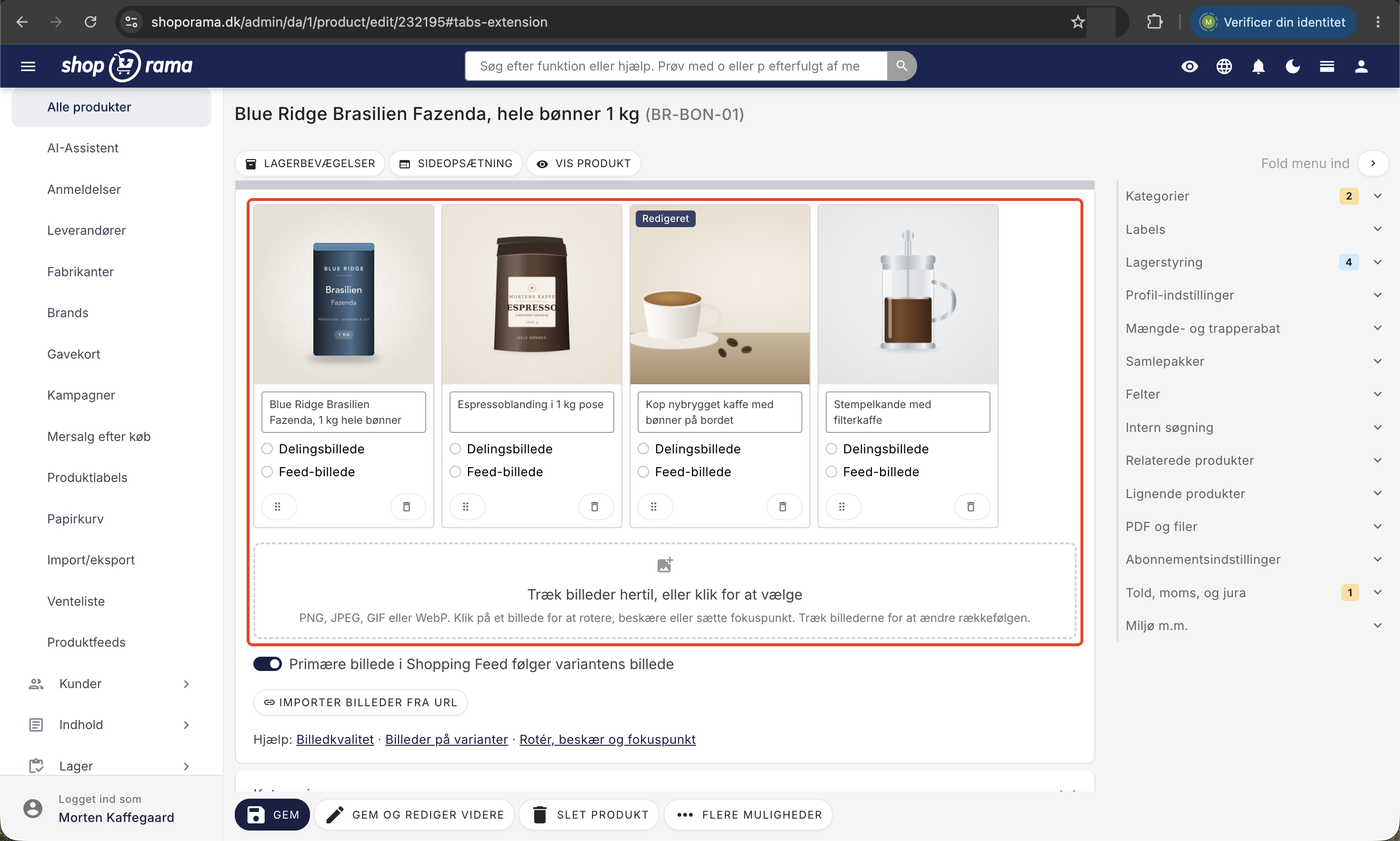Viewport: 1400px width, 841px height.
Task: Open browser extensions puzzle icon
Action: click(1155, 21)
